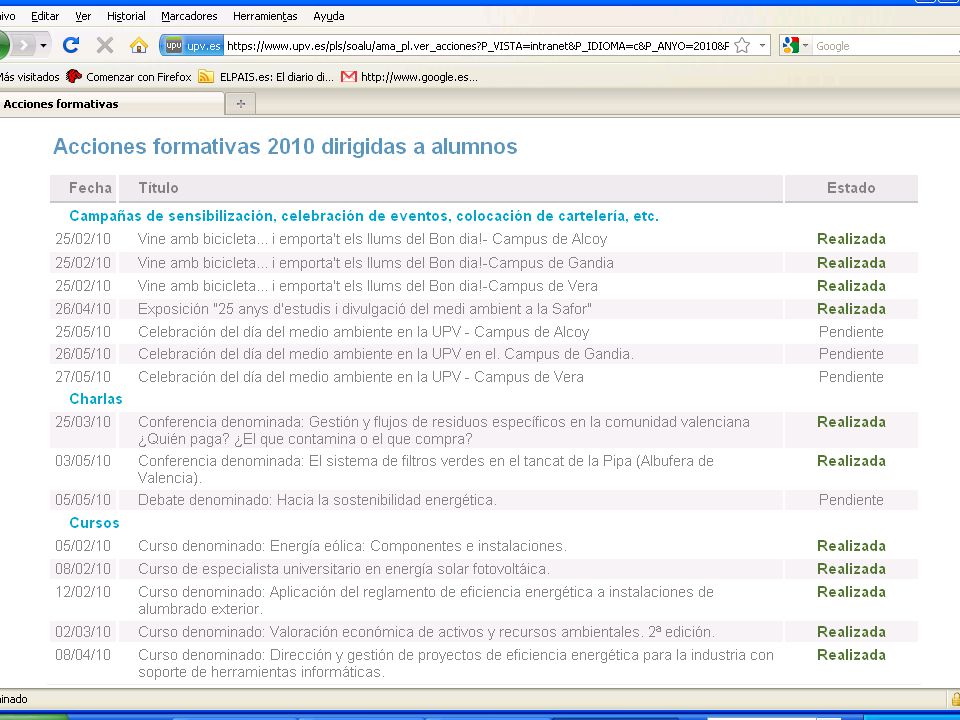Click the 05/05/10 date cell
Viewport: 960px width, 720px height.
pos(83,500)
